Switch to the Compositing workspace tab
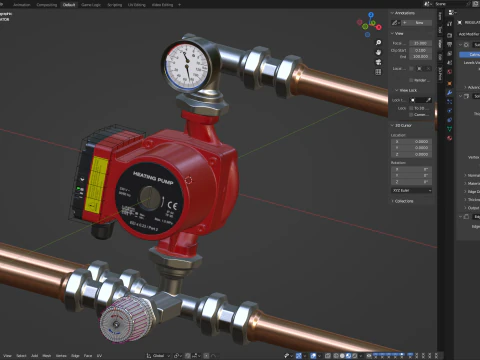Image resolution: width=480 pixels, height=360 pixels. point(47,5)
